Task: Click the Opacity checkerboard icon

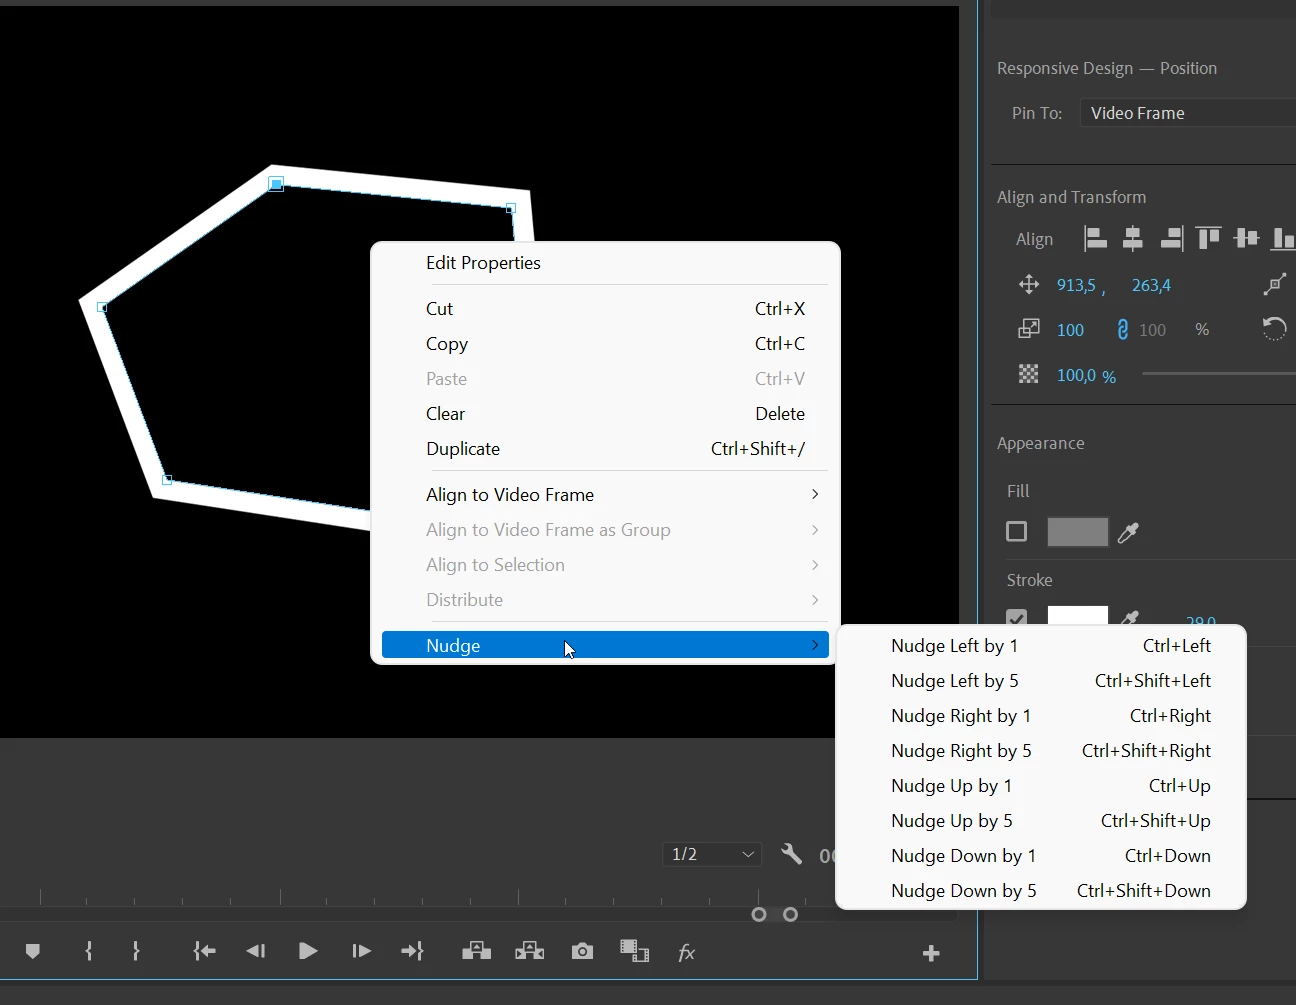Action: point(1029,374)
